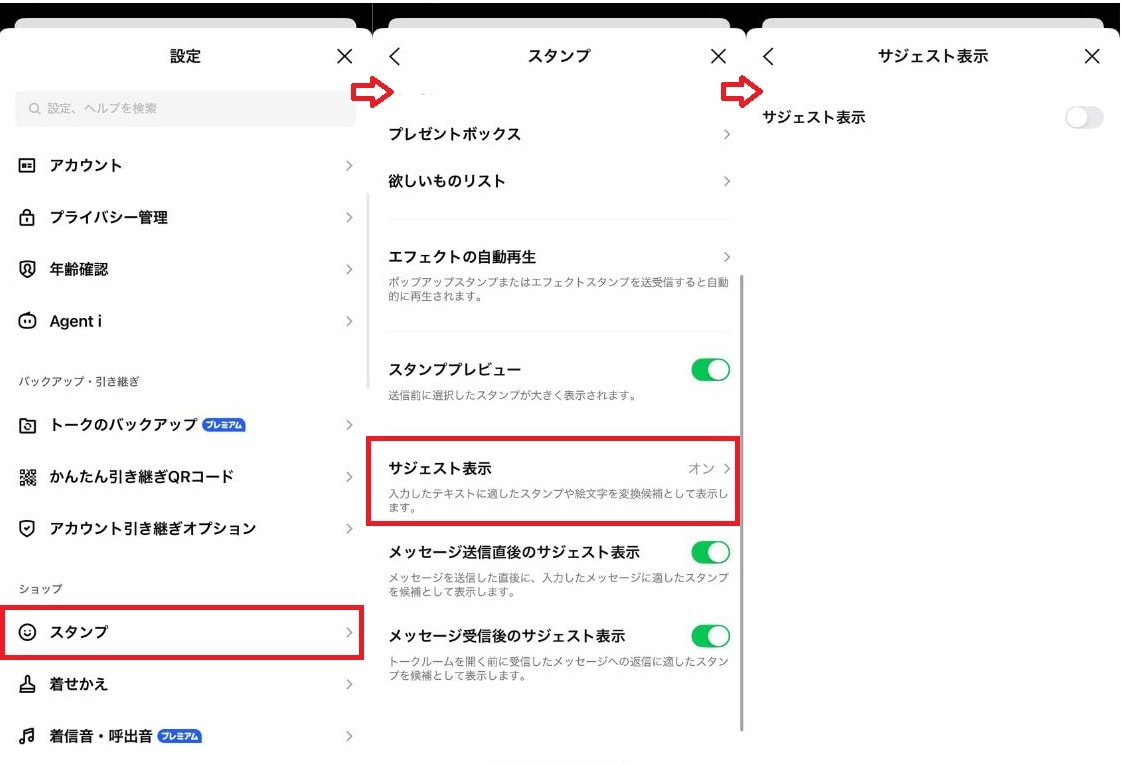
Task: Close the サジェスト表示 screen with X
Action: click(x=1092, y=56)
